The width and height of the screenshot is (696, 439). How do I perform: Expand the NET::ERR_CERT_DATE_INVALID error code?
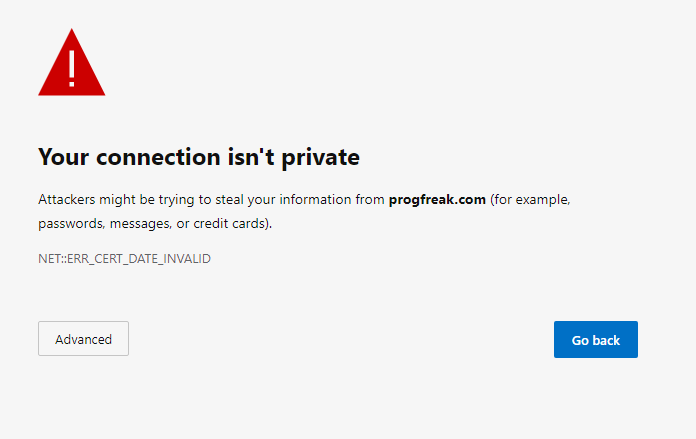coord(124,258)
